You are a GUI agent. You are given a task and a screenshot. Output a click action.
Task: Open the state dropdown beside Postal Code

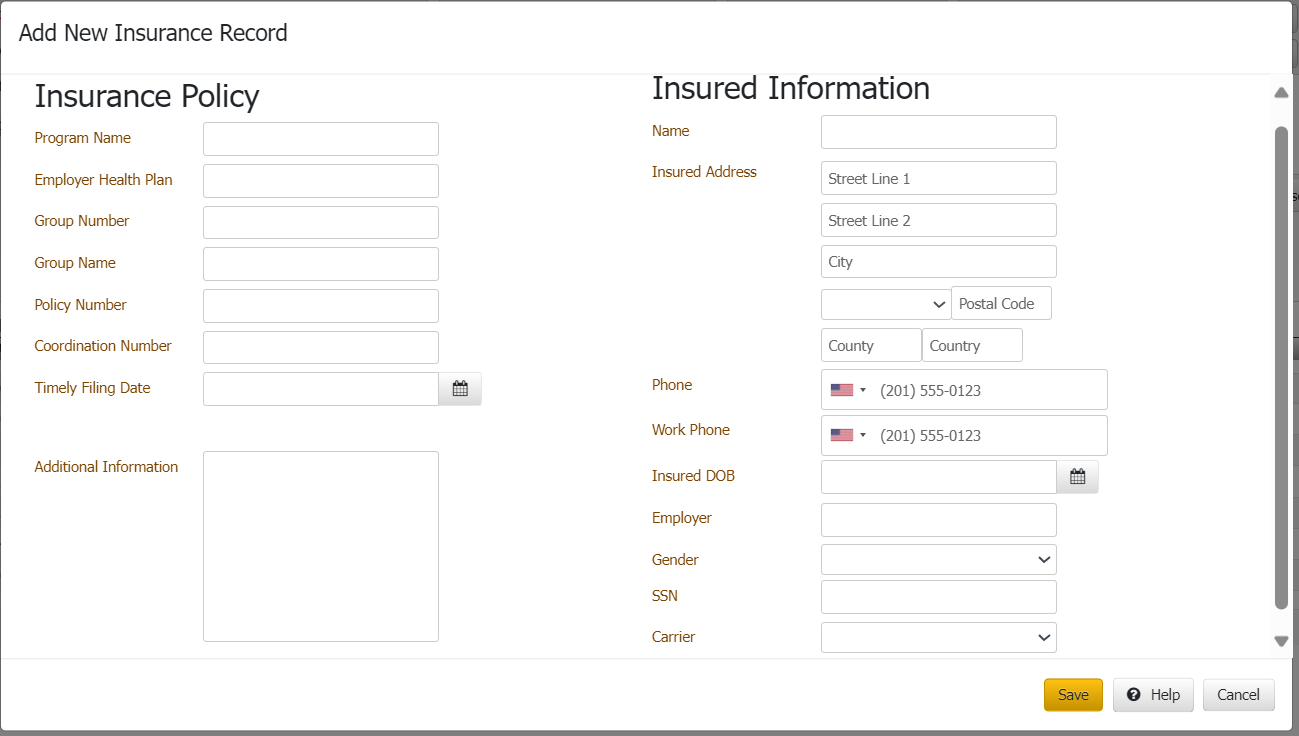coord(885,304)
